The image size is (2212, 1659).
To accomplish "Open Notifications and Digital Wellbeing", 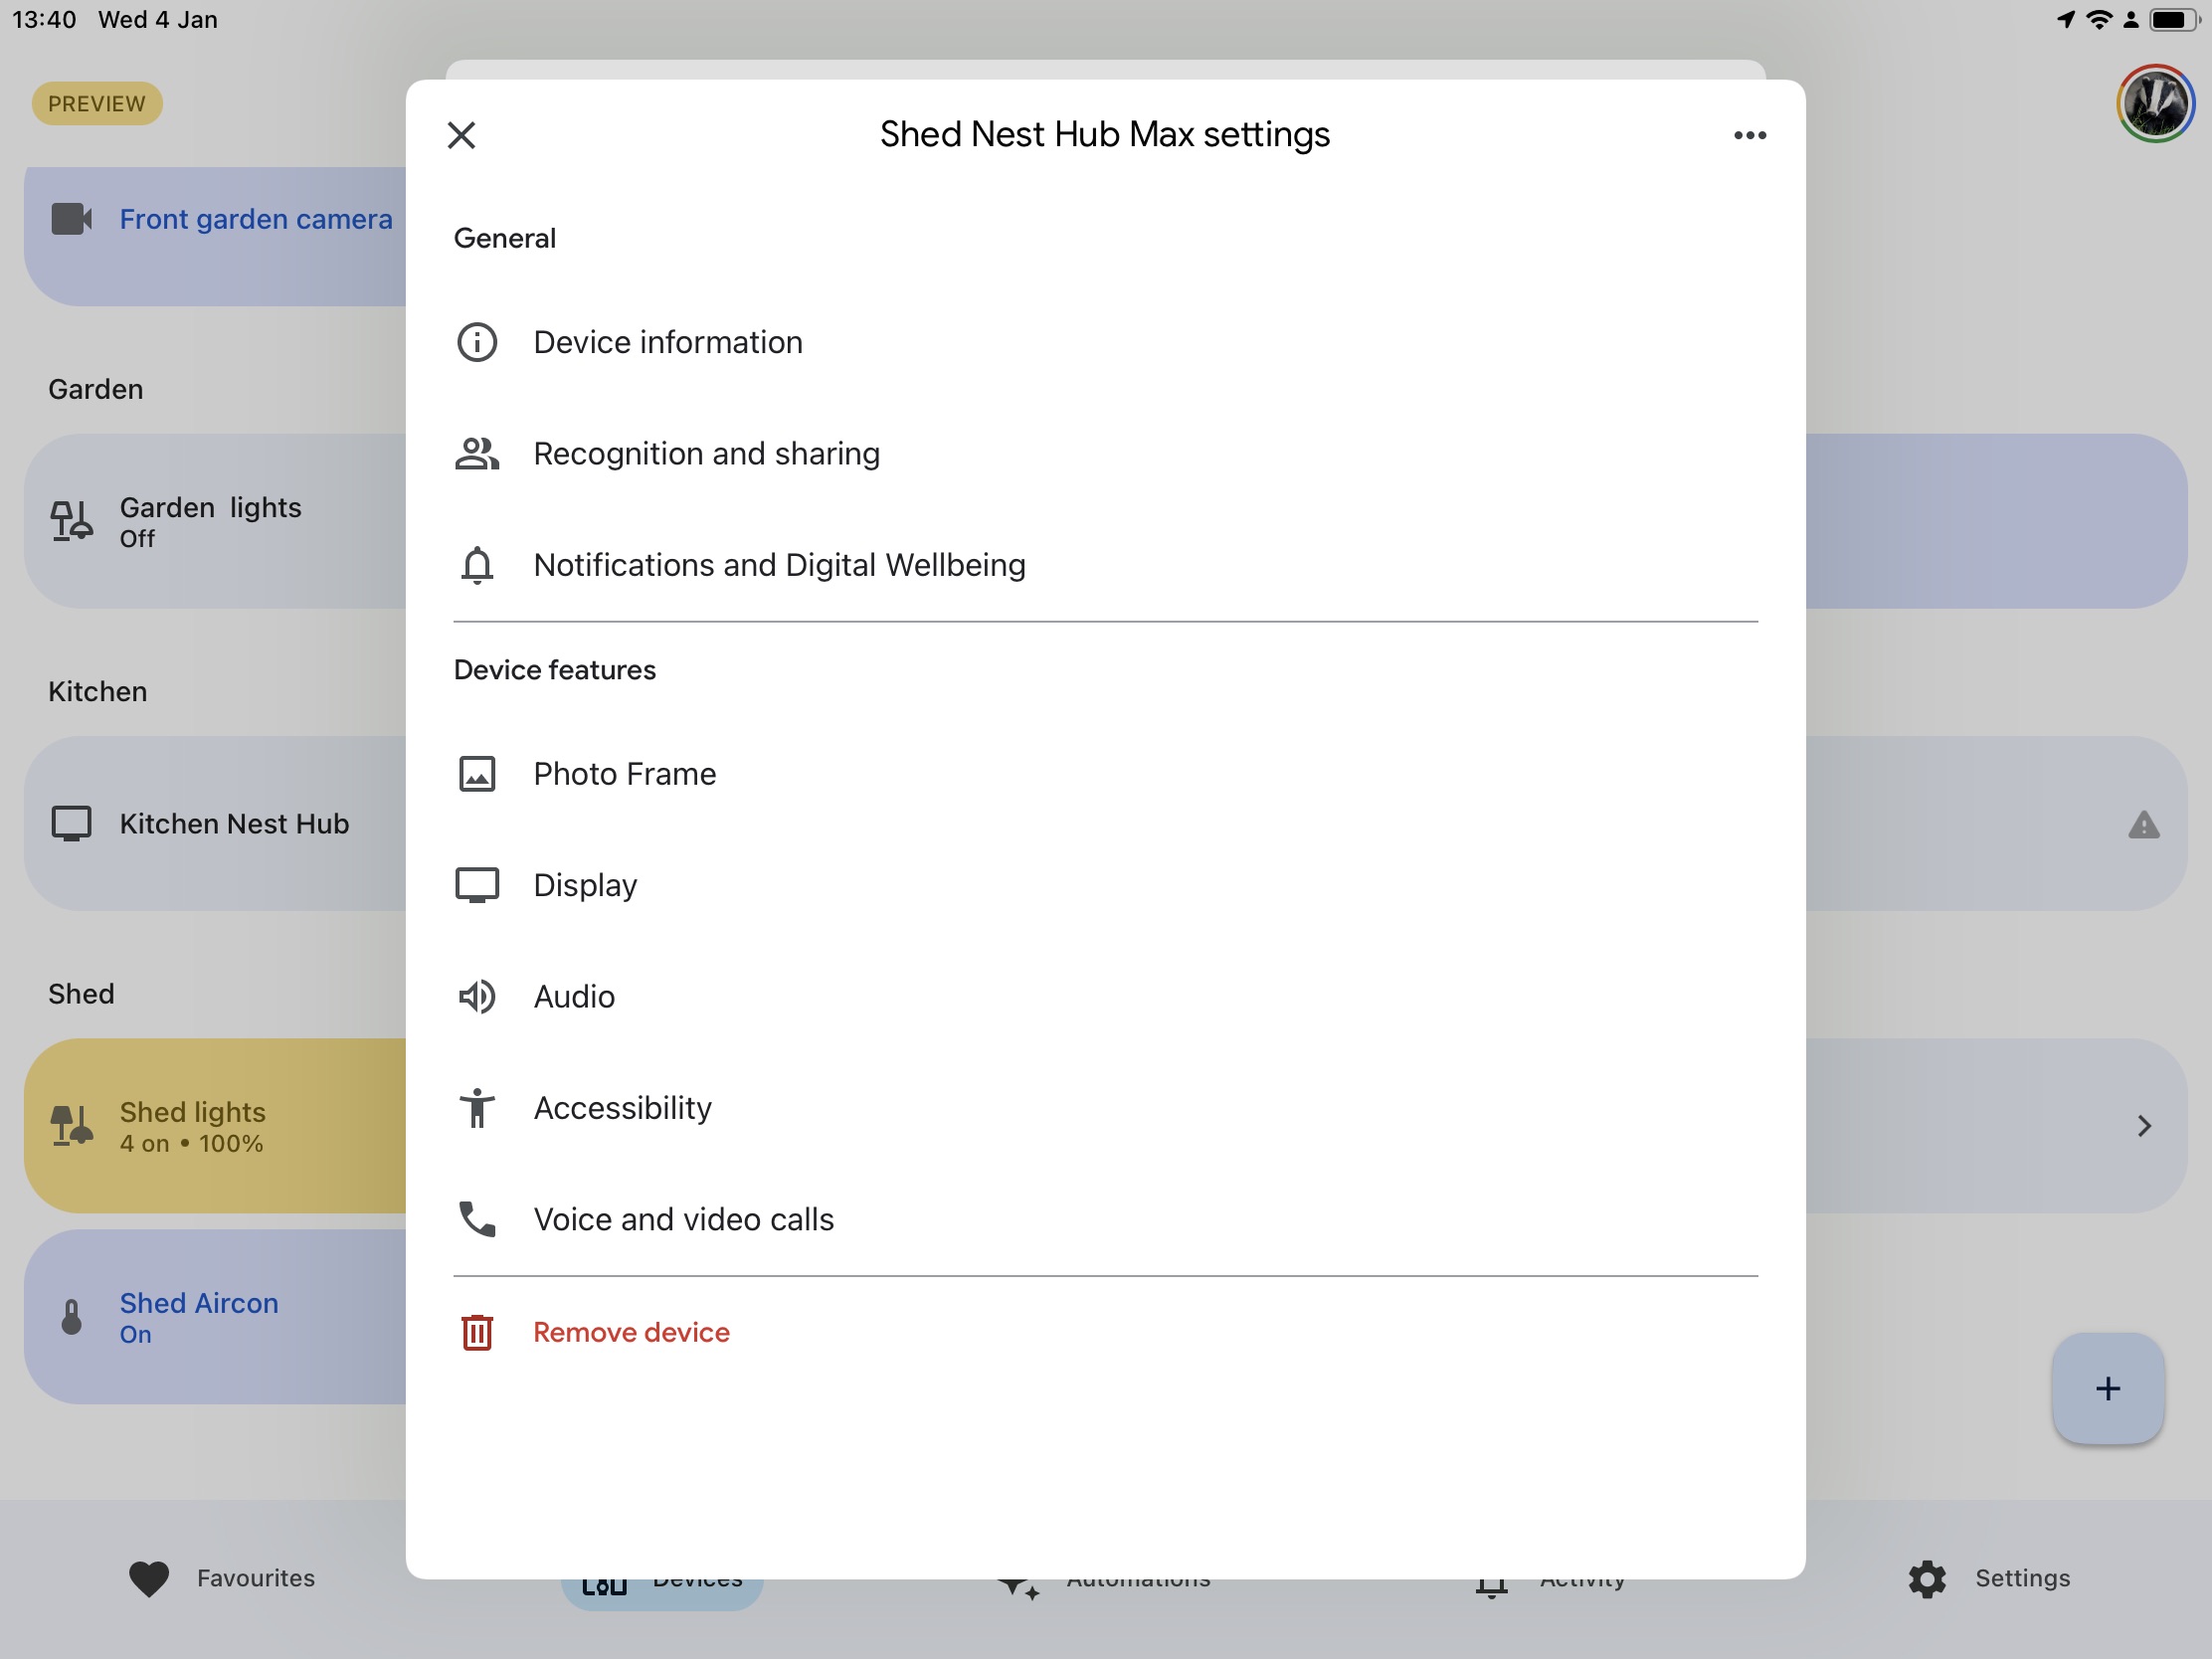I will [1105, 565].
